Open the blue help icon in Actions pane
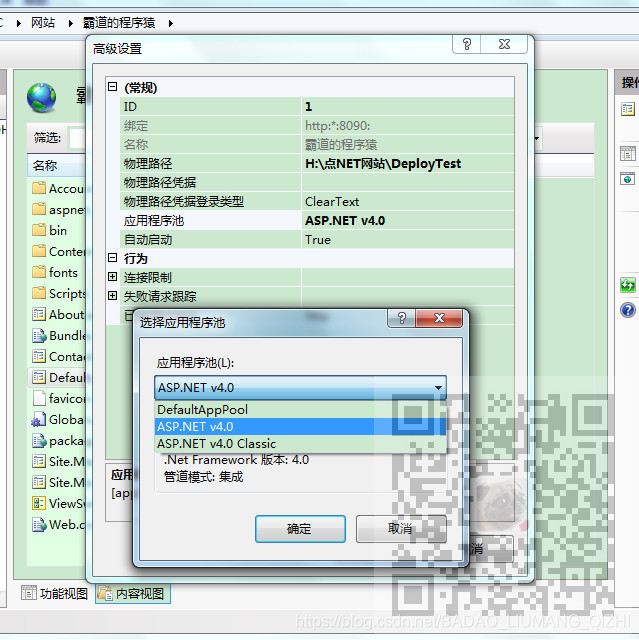The height and width of the screenshot is (640, 639). (x=628, y=310)
